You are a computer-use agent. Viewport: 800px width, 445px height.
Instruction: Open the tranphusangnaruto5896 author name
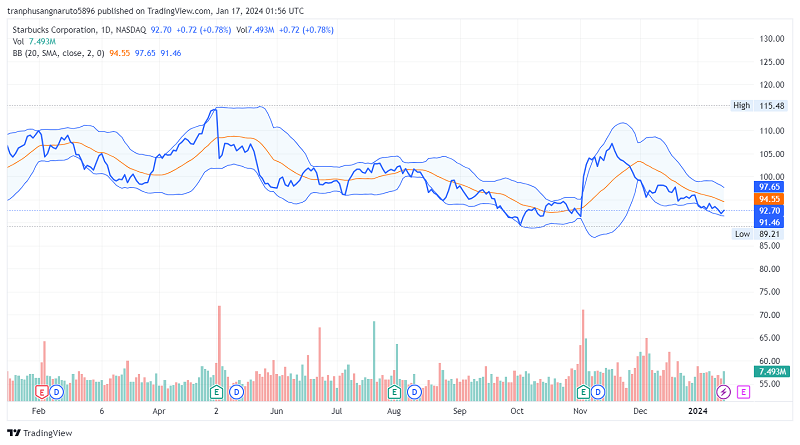(x=52, y=9)
